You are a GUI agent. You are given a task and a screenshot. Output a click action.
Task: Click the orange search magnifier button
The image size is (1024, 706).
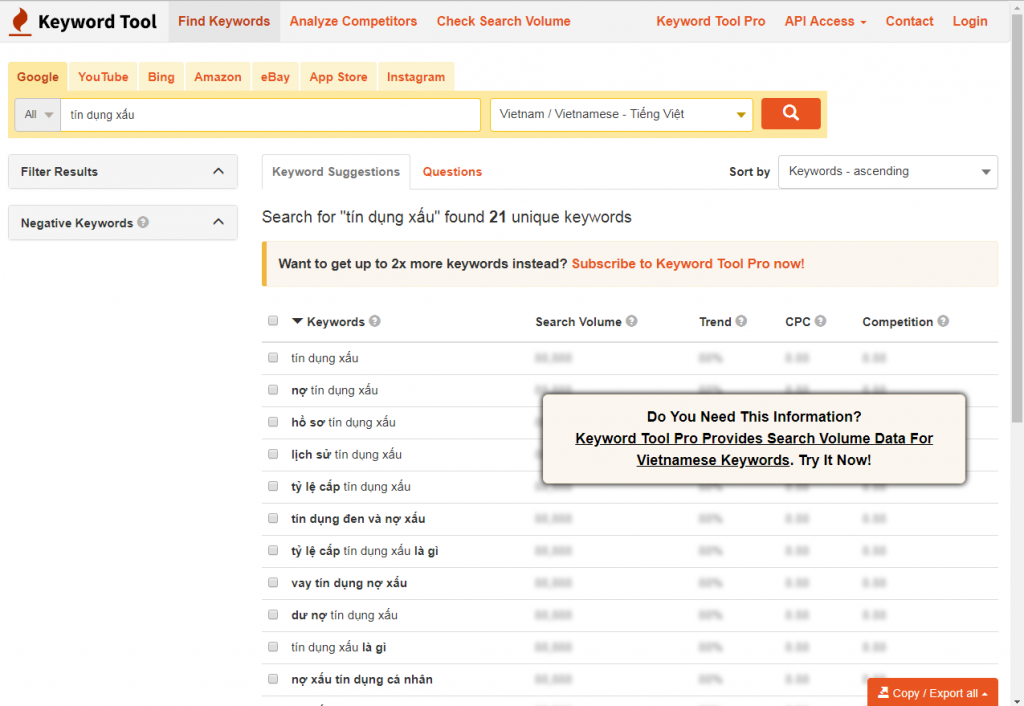790,113
